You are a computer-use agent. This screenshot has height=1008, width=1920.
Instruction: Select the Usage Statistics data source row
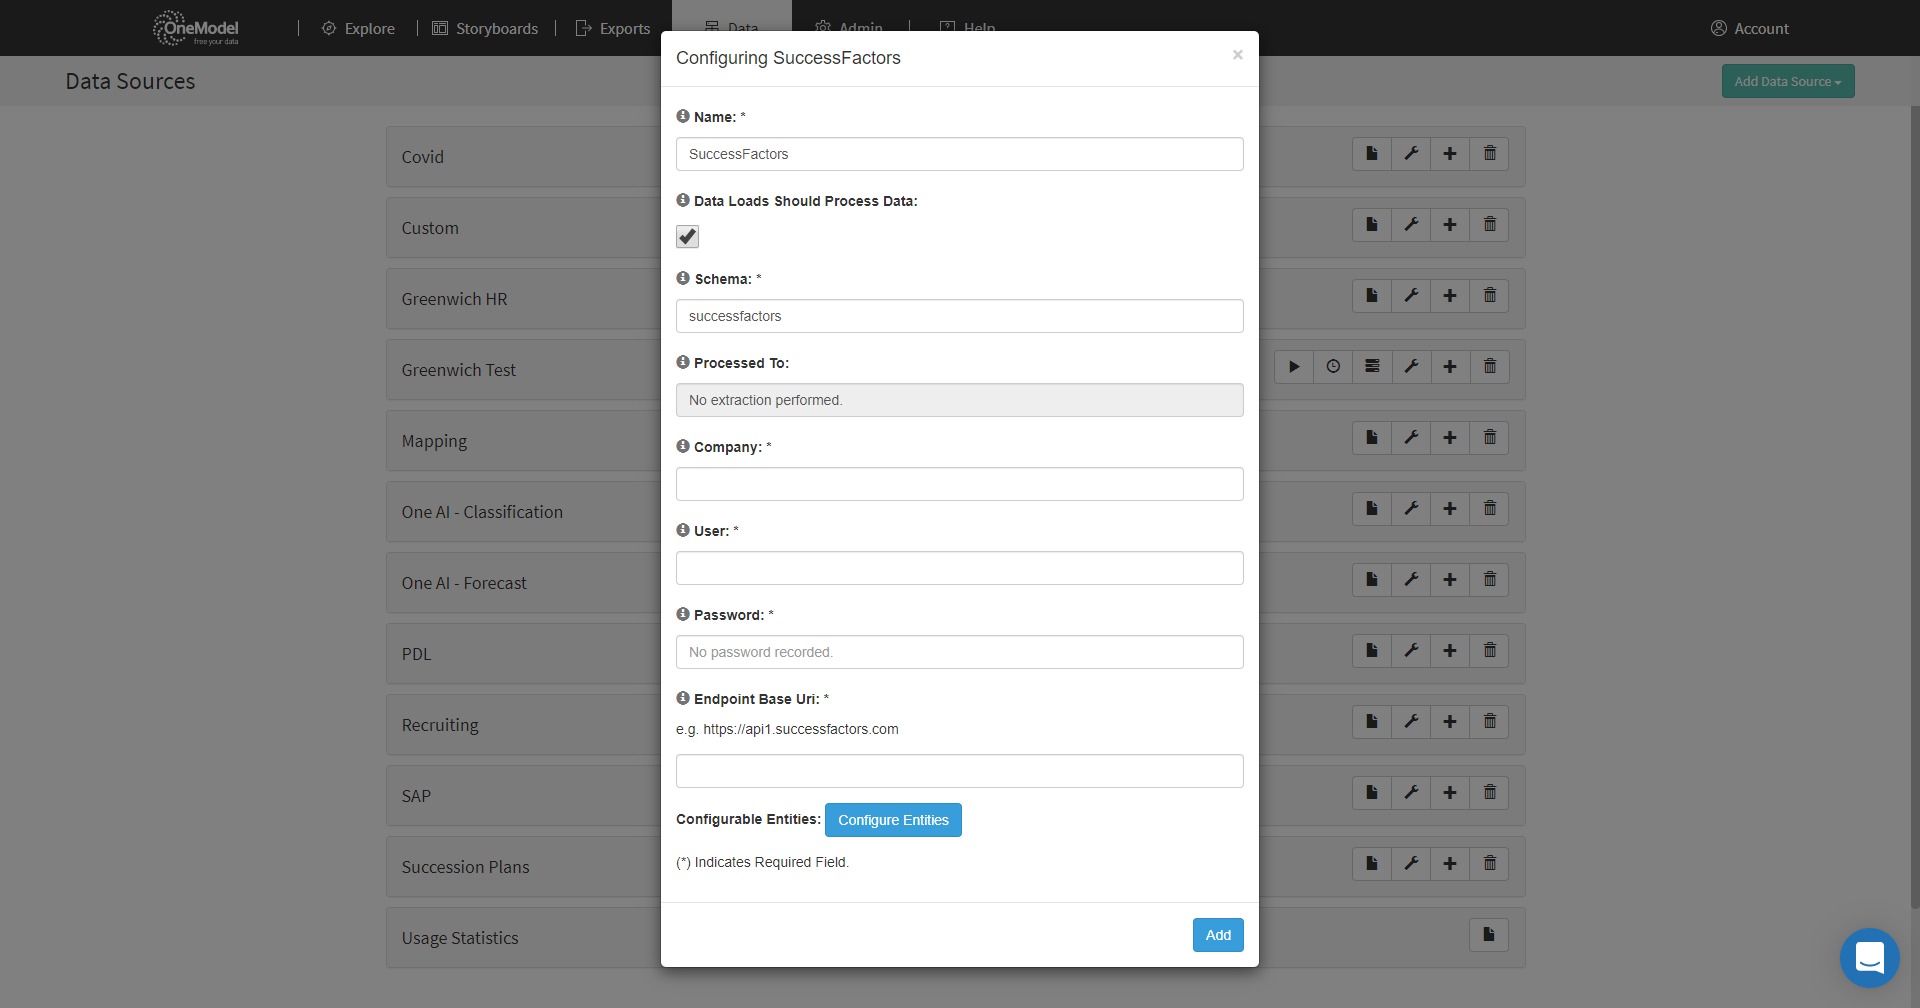(956, 938)
